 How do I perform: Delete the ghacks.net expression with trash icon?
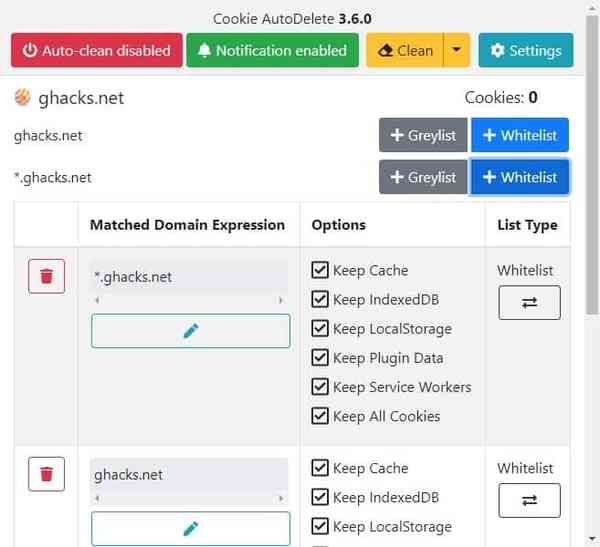[46, 474]
